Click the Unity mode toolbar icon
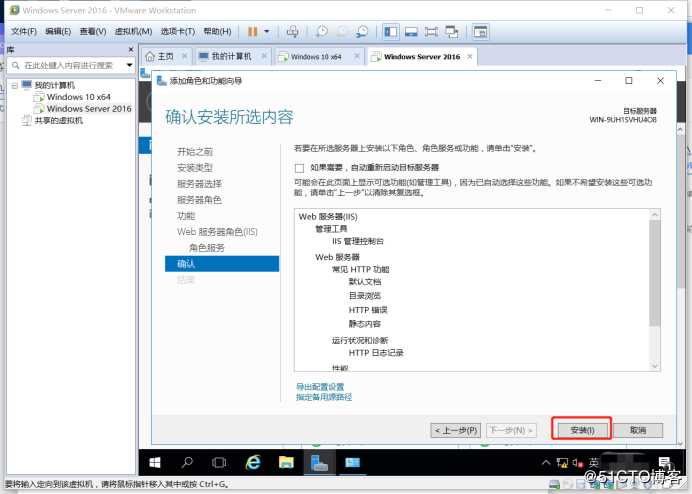 pos(451,32)
